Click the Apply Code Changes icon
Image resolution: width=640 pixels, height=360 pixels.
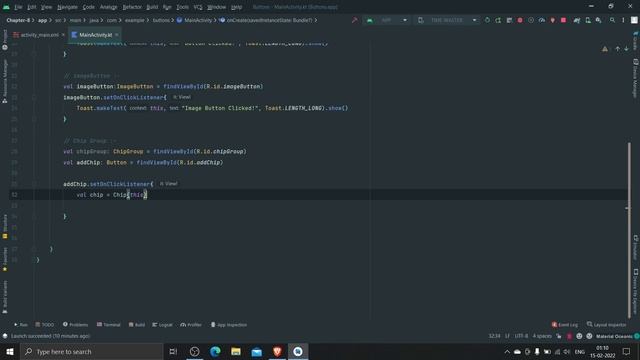509,20
